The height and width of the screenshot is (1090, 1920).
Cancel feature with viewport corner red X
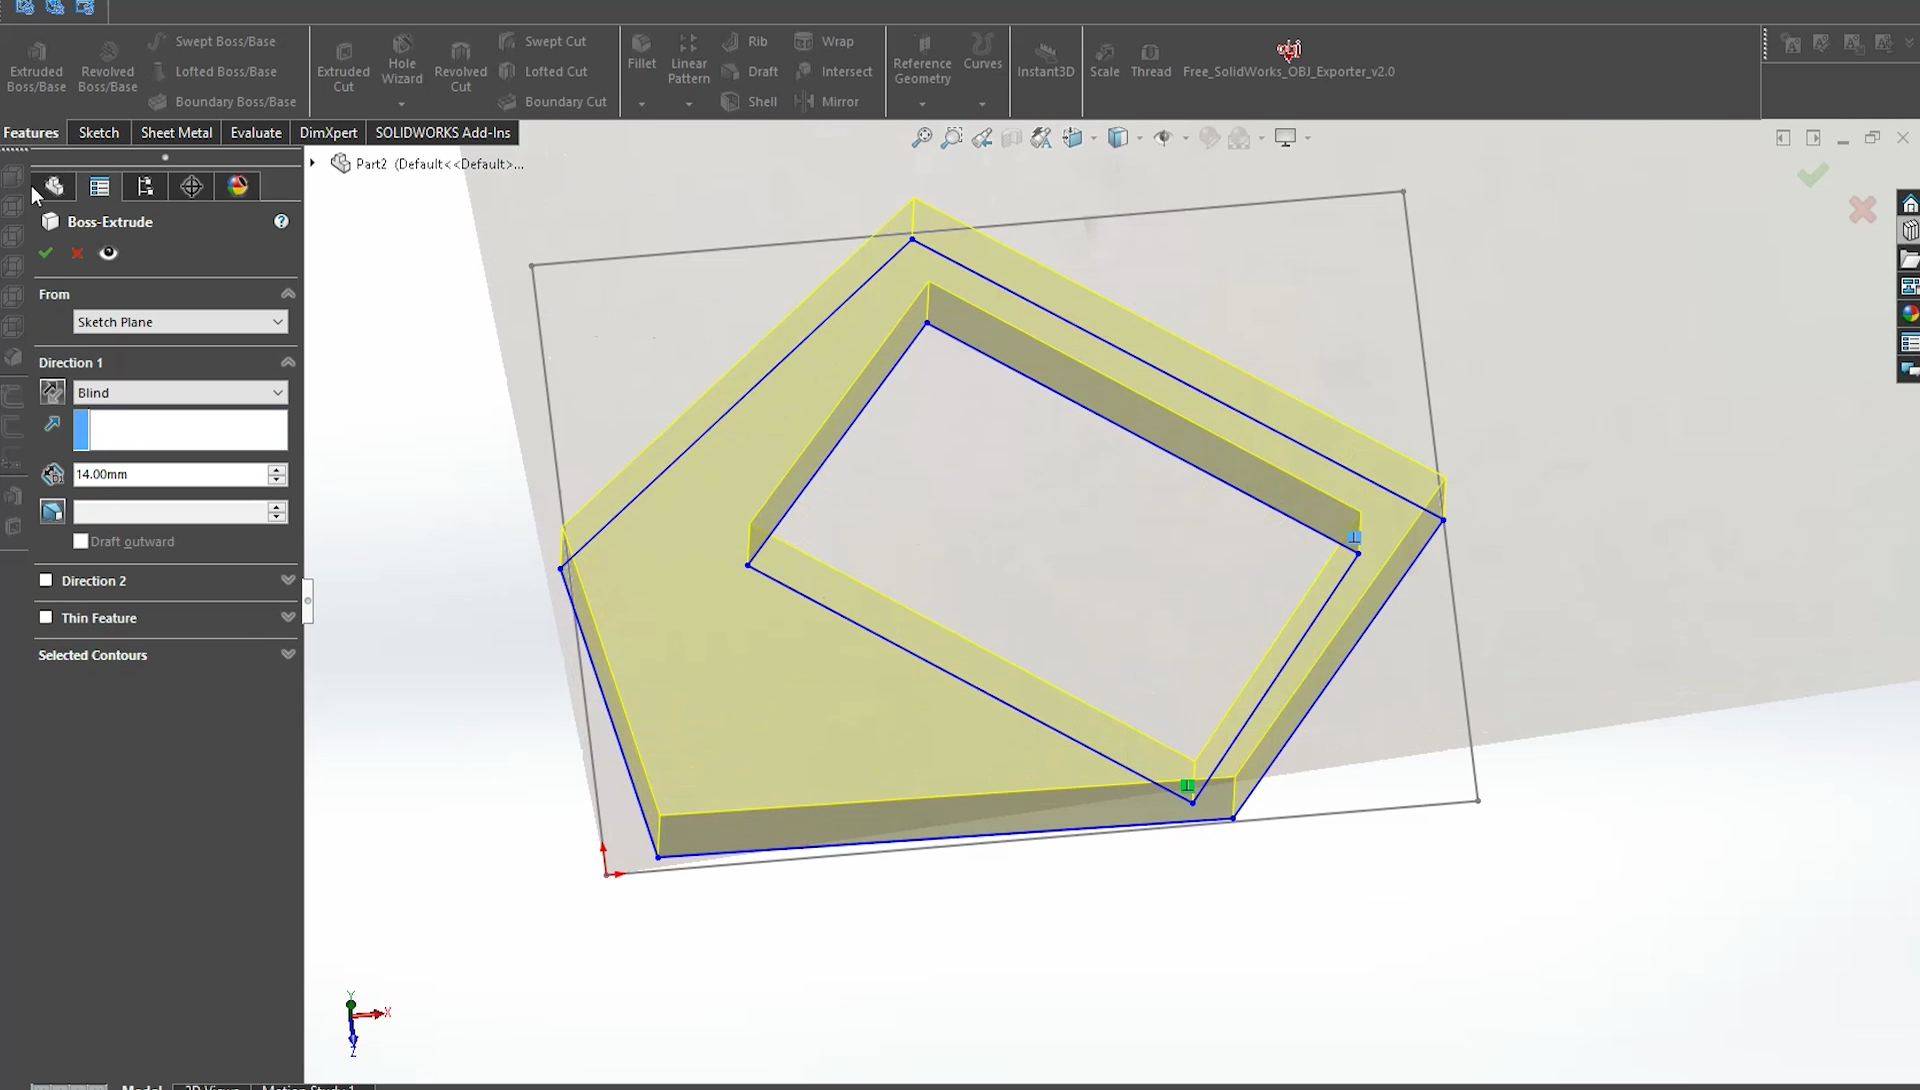click(x=1862, y=209)
